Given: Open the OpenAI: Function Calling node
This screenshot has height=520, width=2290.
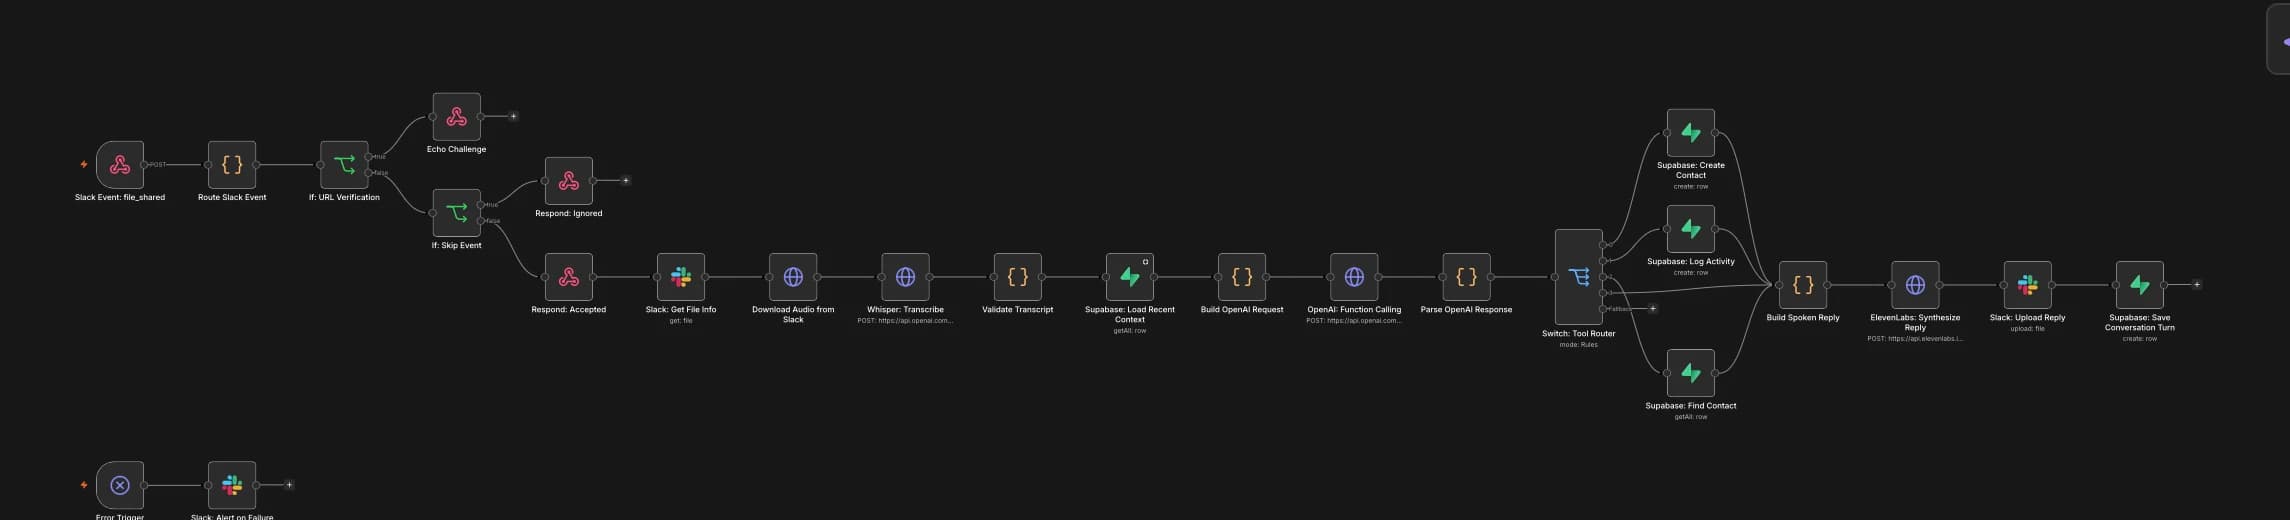Looking at the screenshot, I should point(1354,277).
